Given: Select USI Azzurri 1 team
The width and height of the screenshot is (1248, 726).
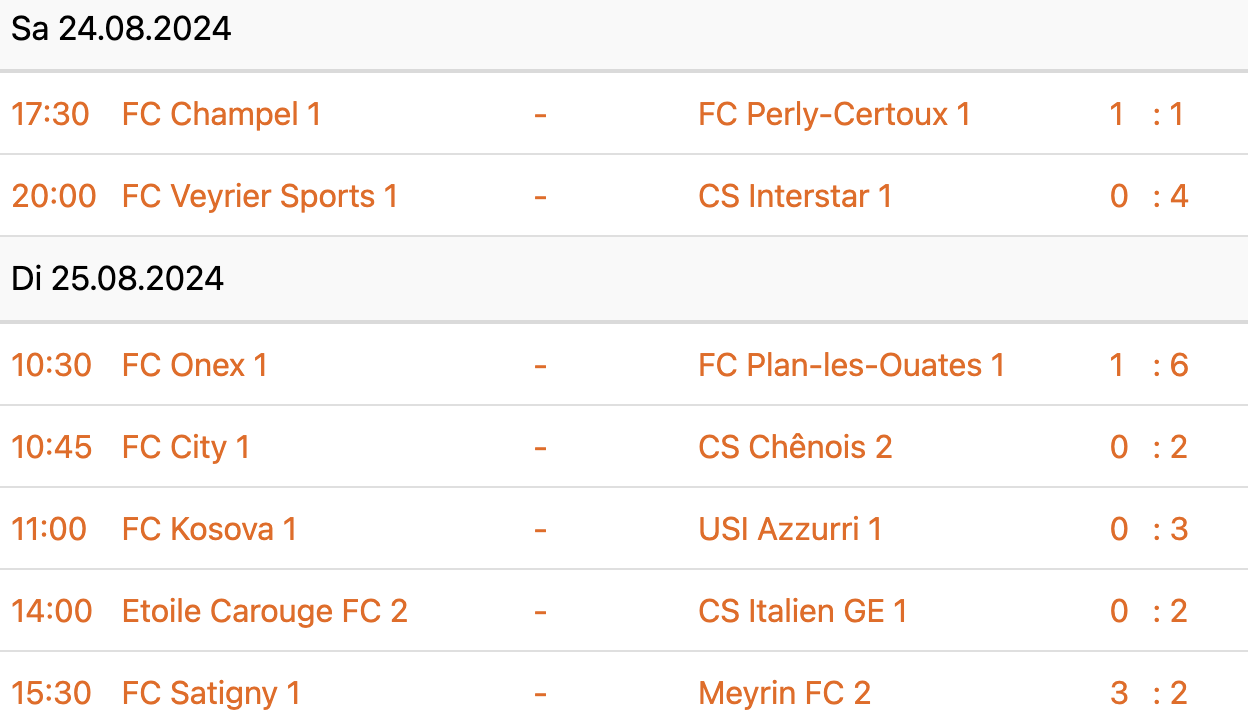Looking at the screenshot, I should click(790, 529).
